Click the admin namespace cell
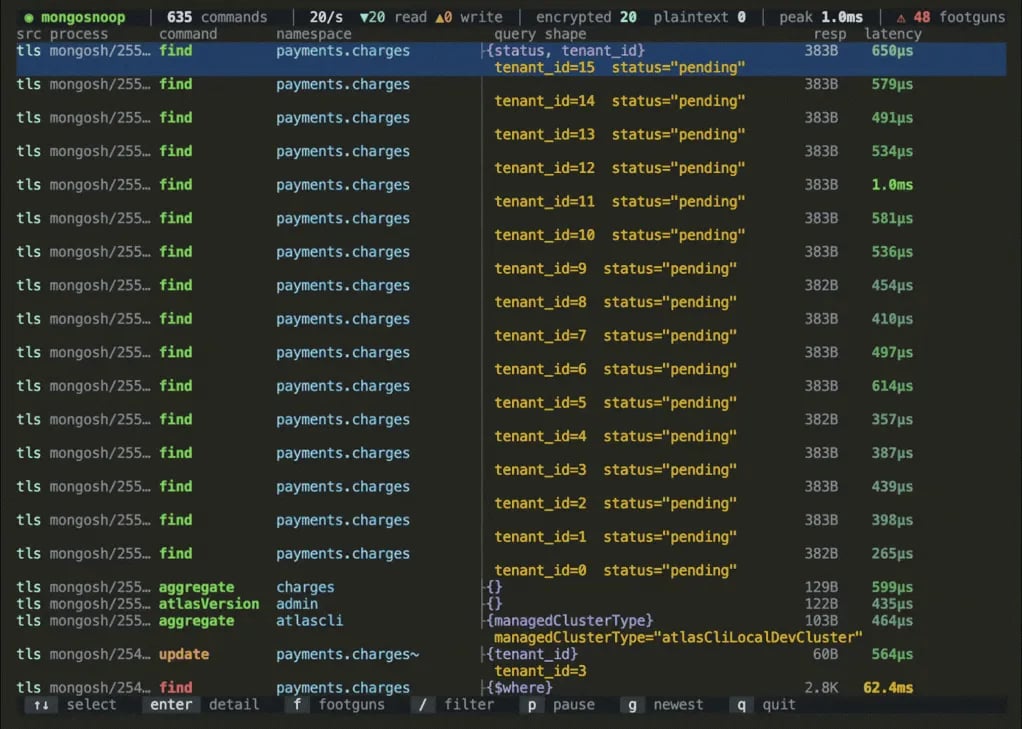 297,604
